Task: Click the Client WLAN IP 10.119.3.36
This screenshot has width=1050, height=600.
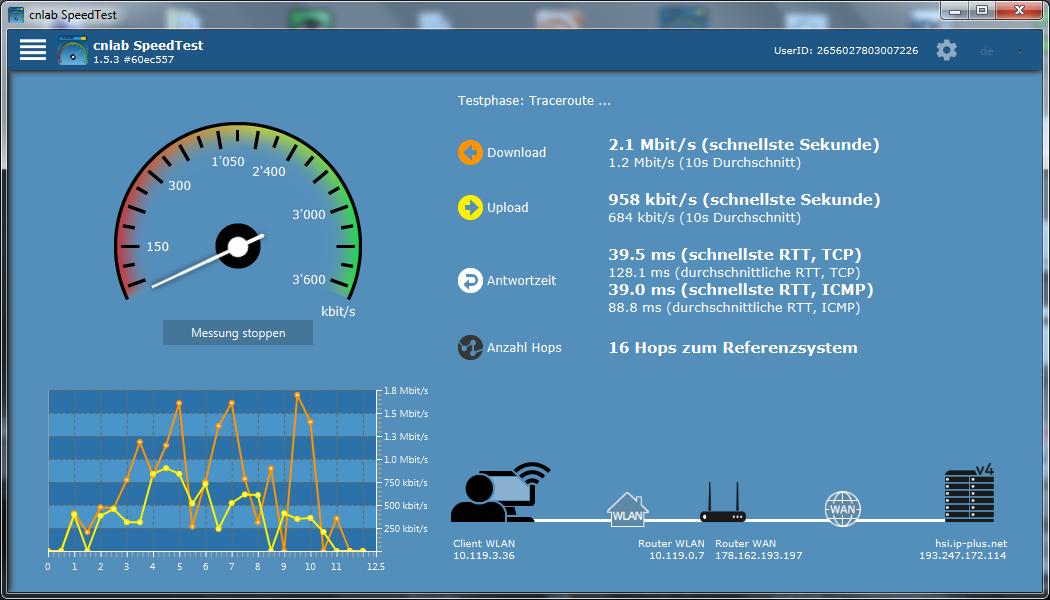Action: [484, 556]
